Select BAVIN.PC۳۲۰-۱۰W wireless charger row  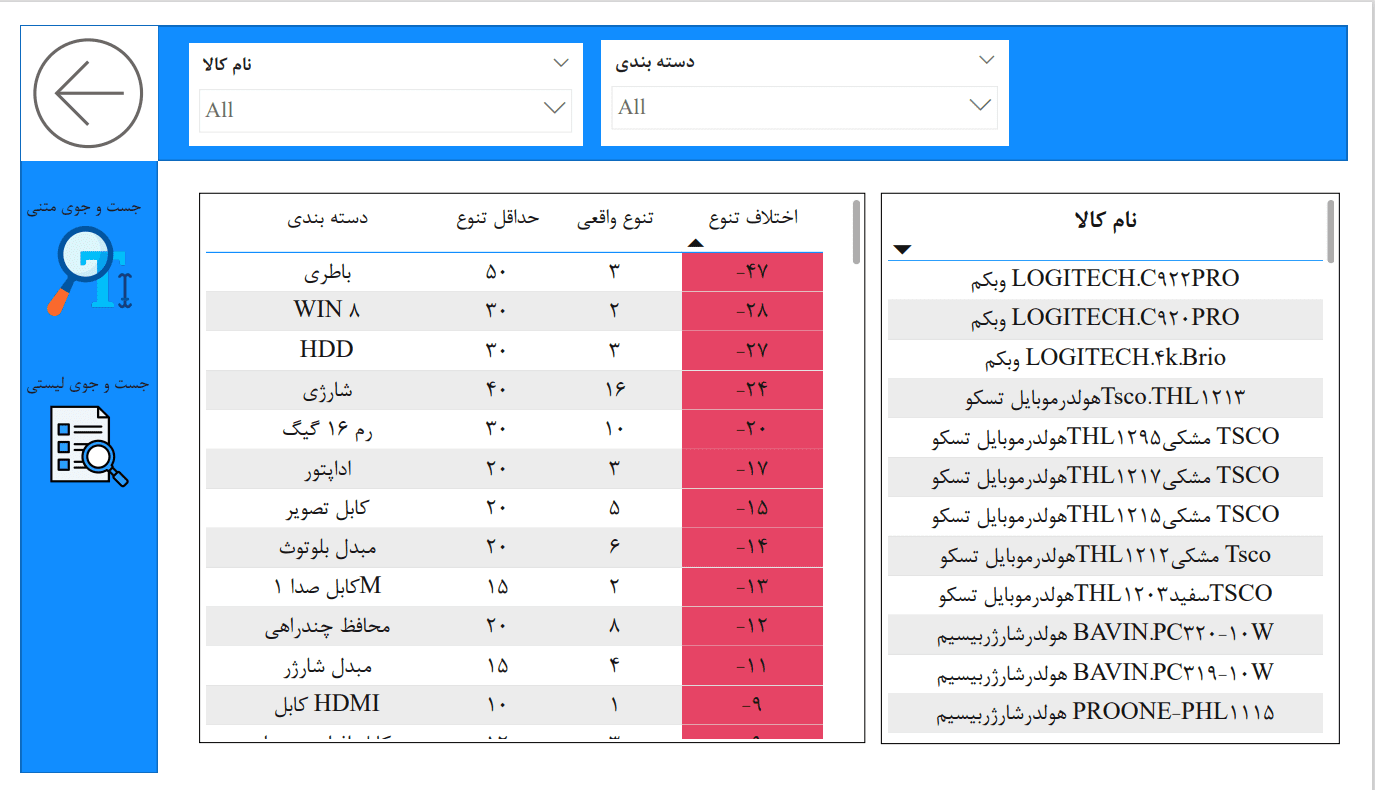1105,634
